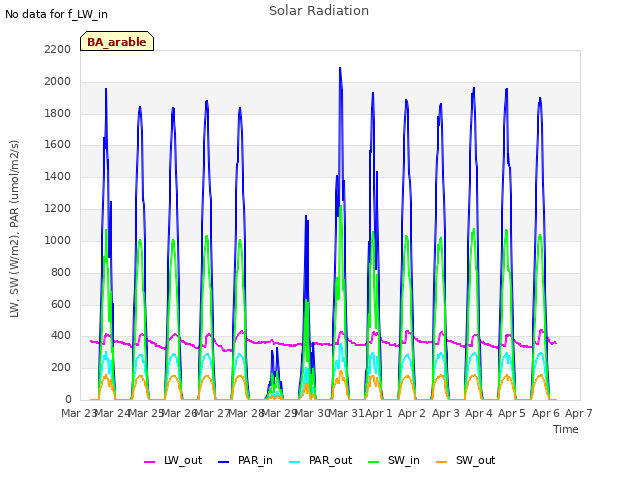Click the Time x-axis label
The image size is (640, 480).
pyautogui.click(x=565, y=429)
